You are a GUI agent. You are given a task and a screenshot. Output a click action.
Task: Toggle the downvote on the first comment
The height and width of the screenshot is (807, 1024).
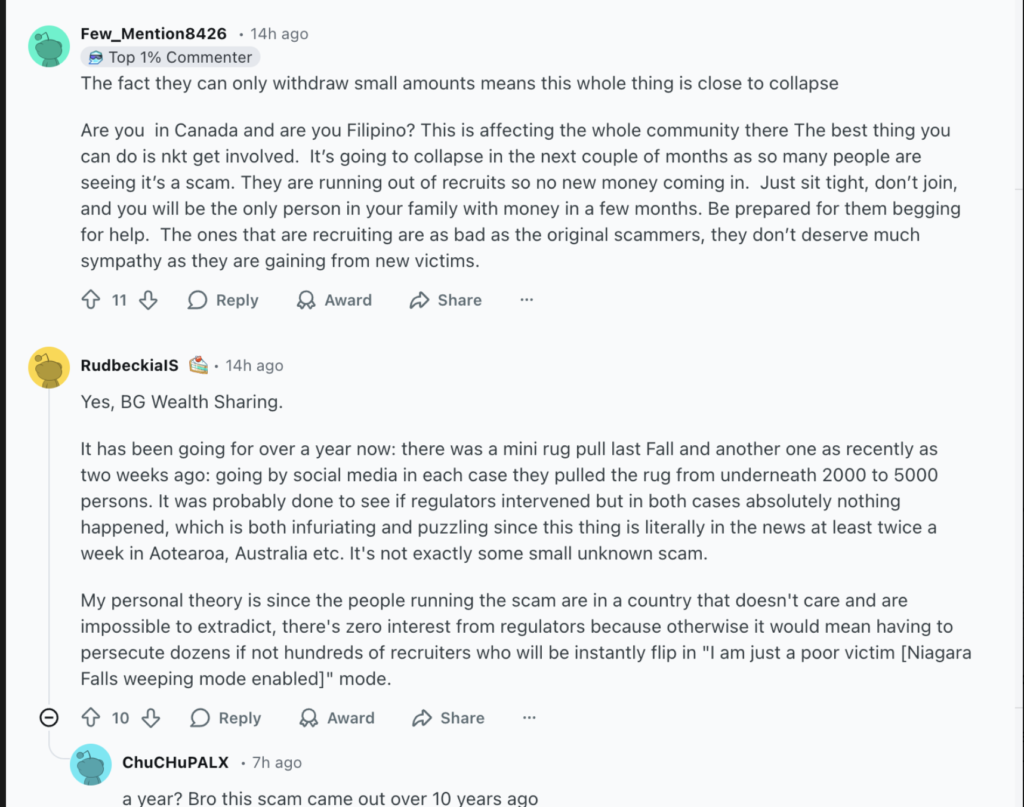(x=147, y=299)
